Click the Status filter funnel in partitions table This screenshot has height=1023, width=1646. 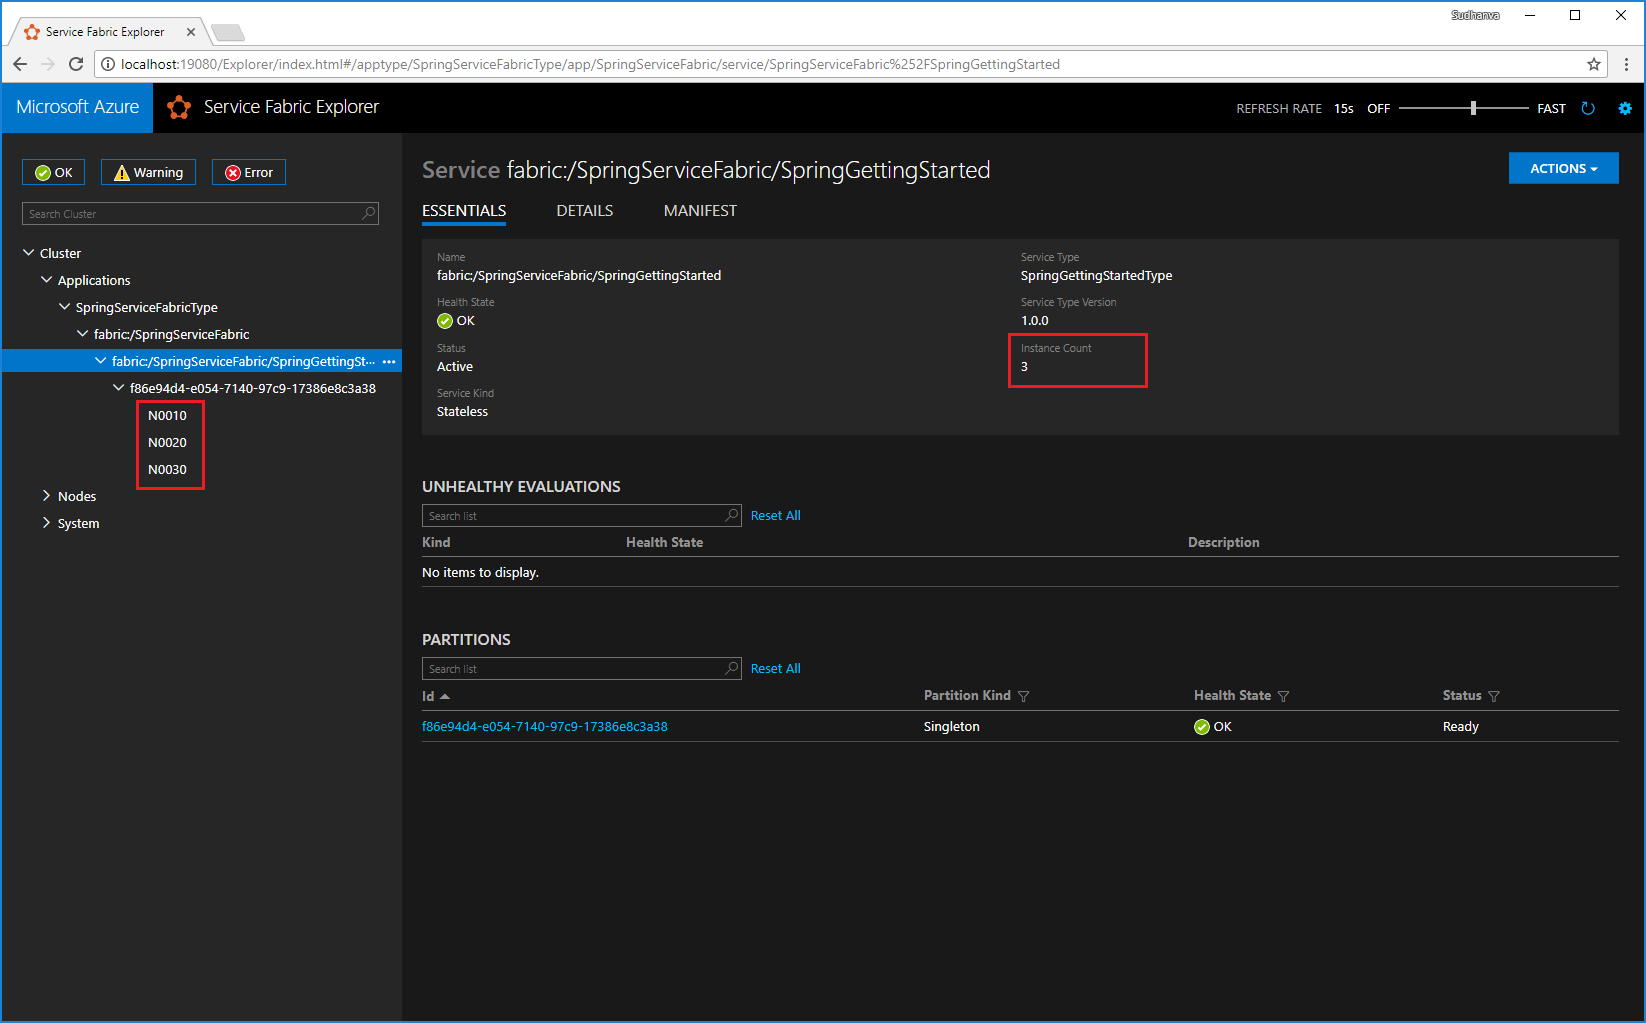click(x=1495, y=695)
